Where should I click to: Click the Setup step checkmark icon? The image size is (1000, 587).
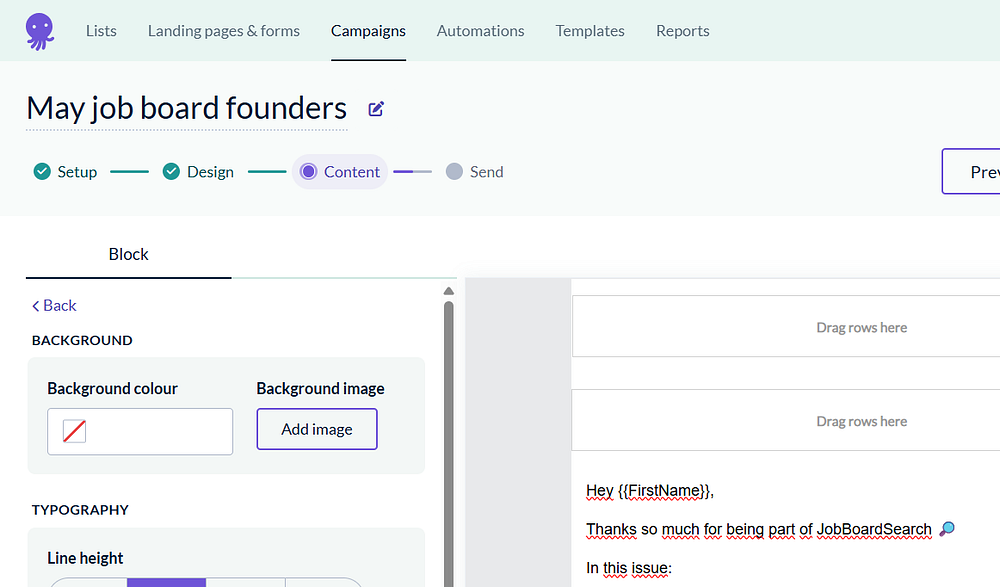coord(42,172)
